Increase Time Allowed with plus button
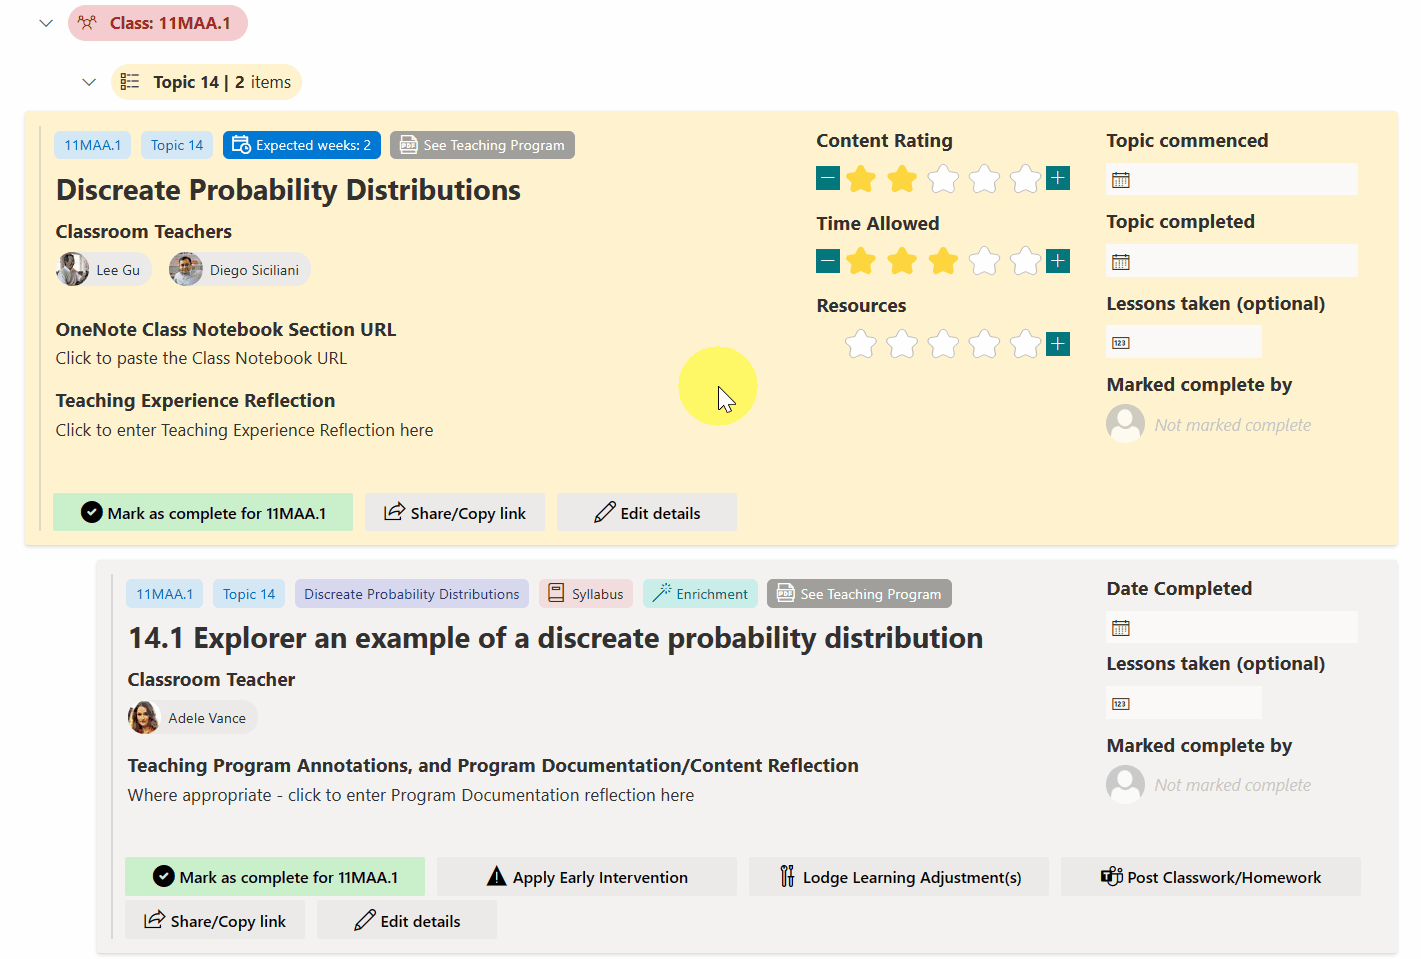 pyautogui.click(x=1058, y=261)
